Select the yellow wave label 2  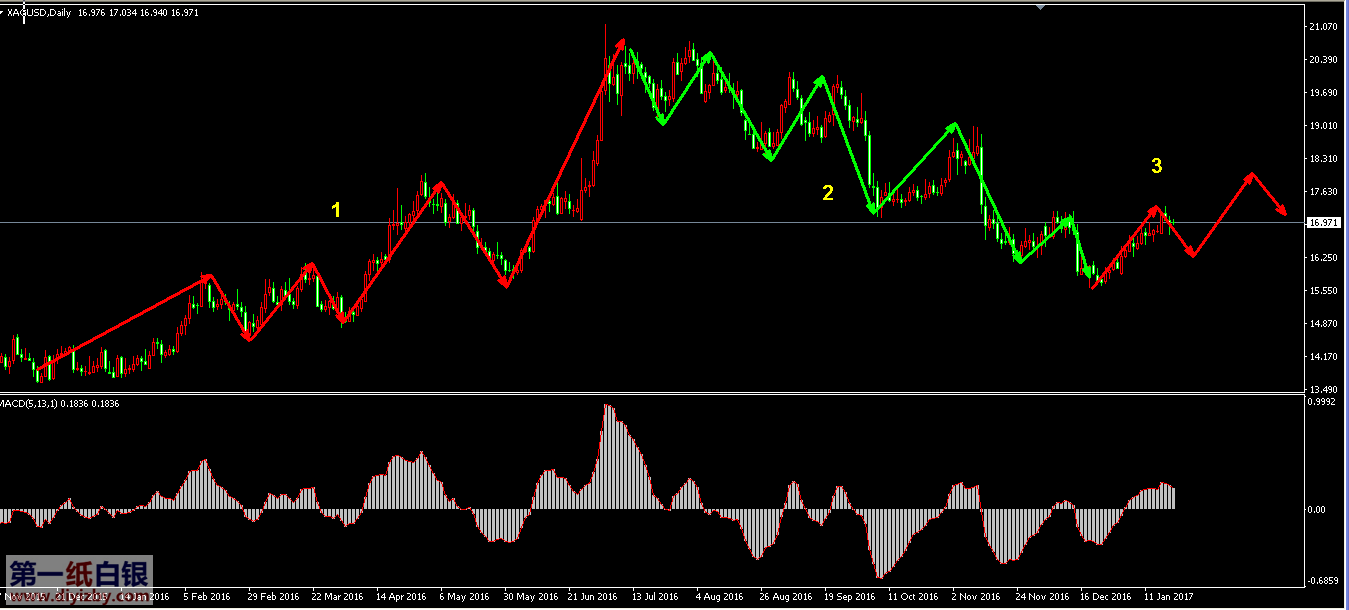[827, 193]
